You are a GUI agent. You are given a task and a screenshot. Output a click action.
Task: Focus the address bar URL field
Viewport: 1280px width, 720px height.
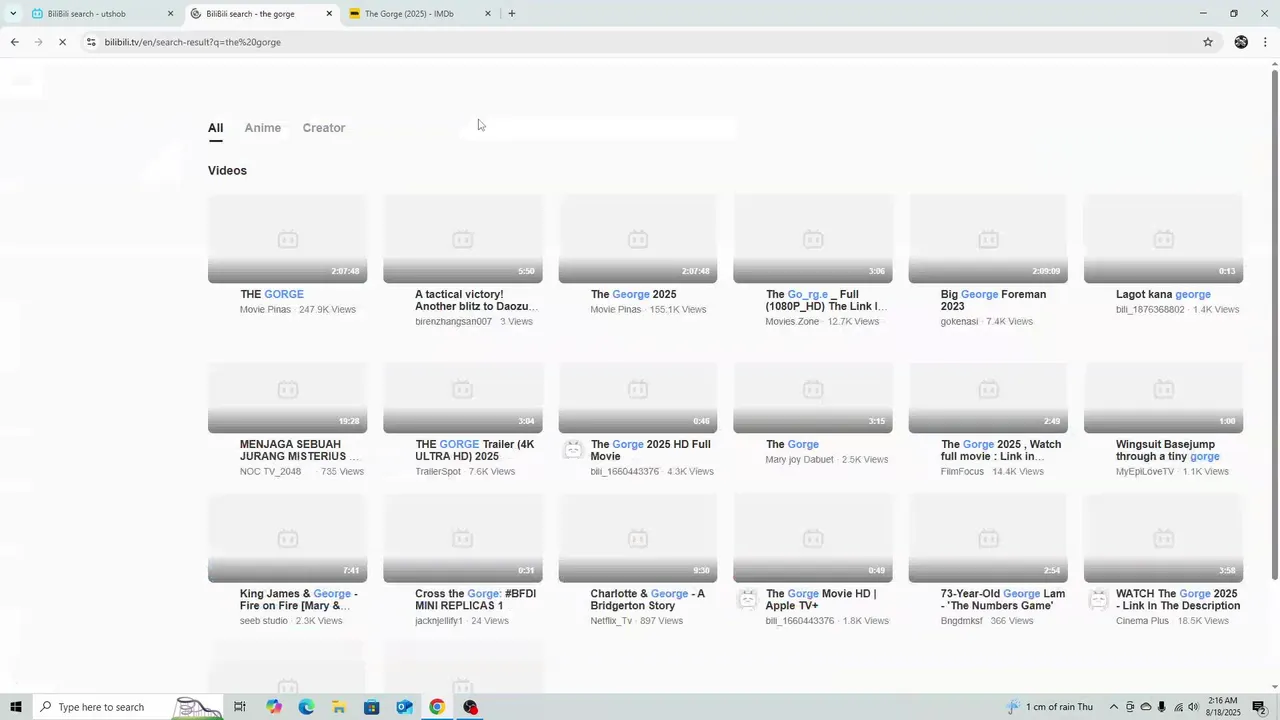[x=640, y=42]
